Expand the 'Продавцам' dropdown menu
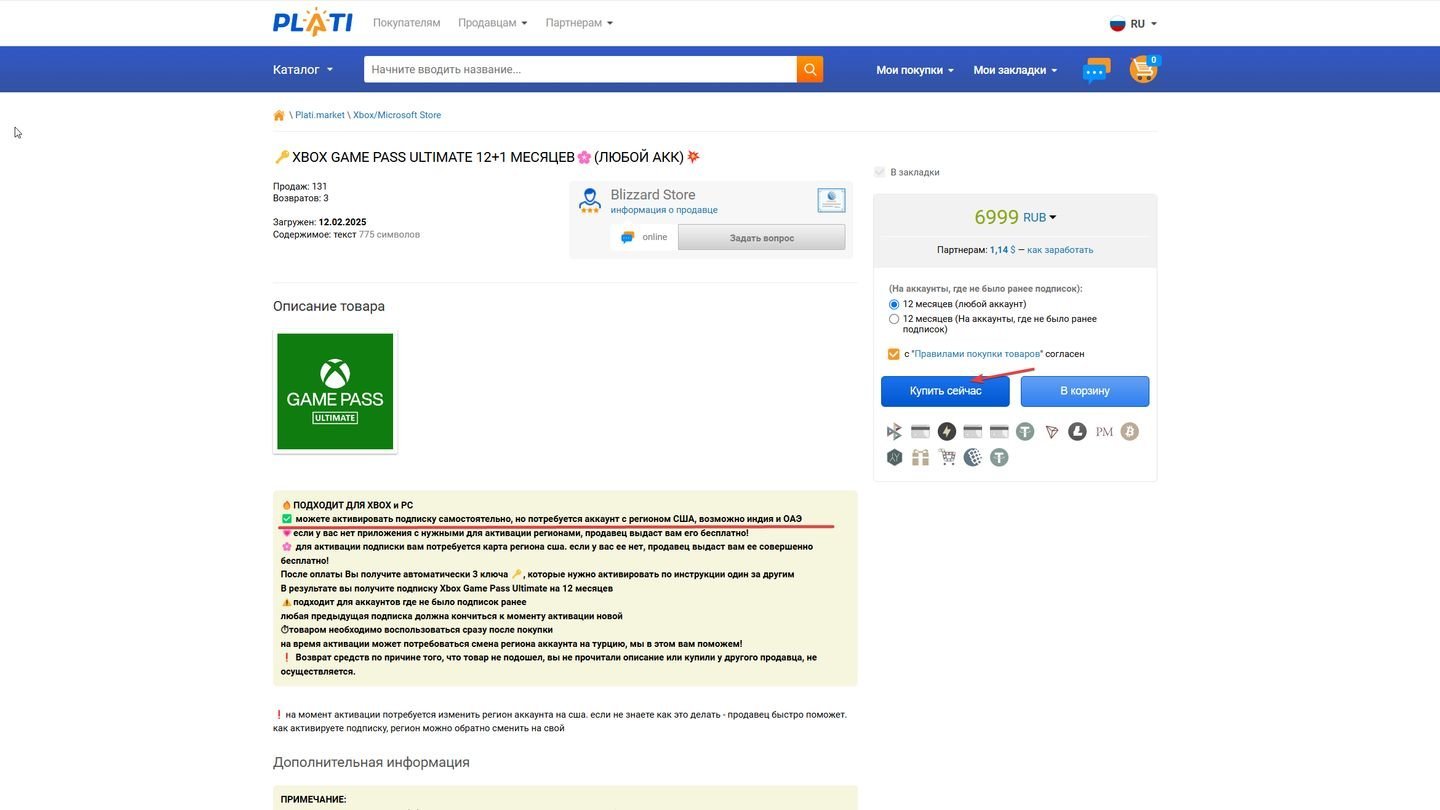This screenshot has height=810, width=1440. (492, 23)
